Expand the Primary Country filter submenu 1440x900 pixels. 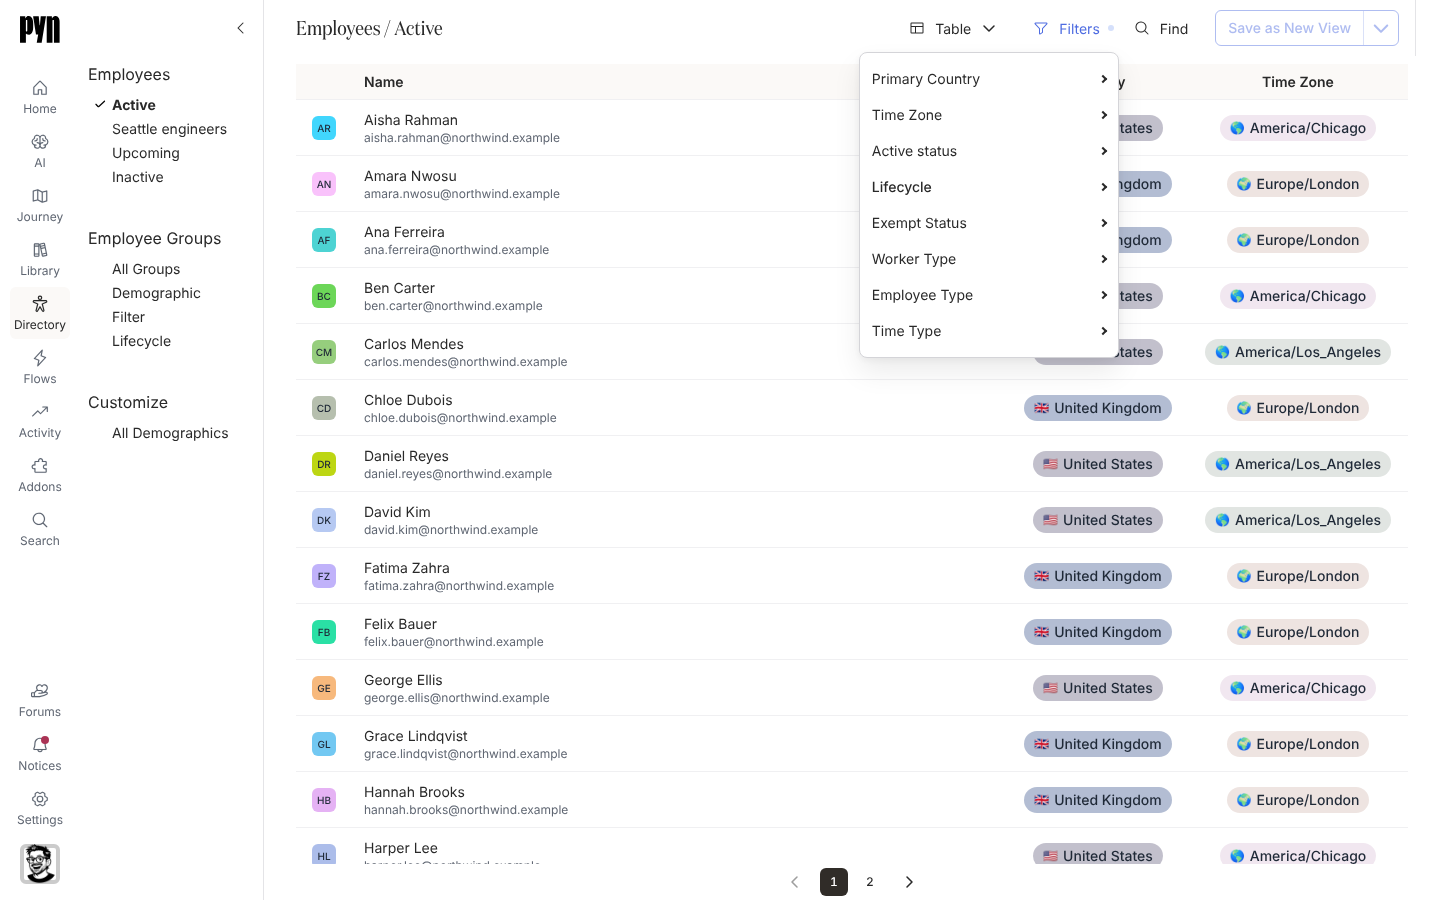tap(989, 79)
